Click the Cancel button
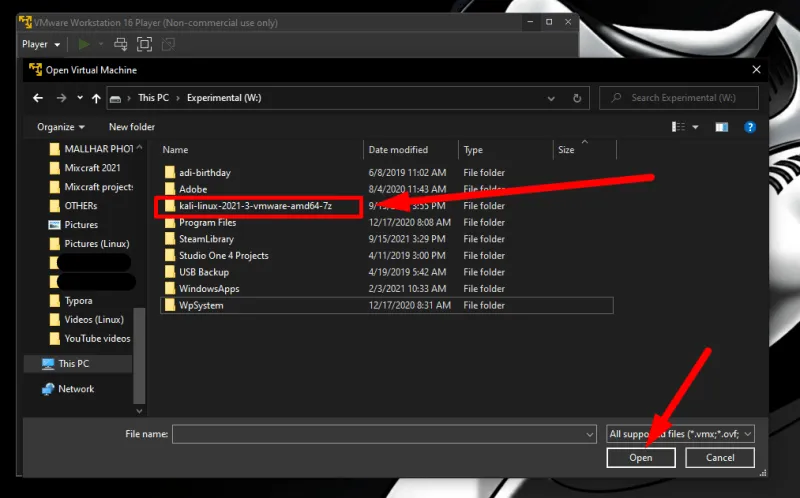 [x=720, y=458]
